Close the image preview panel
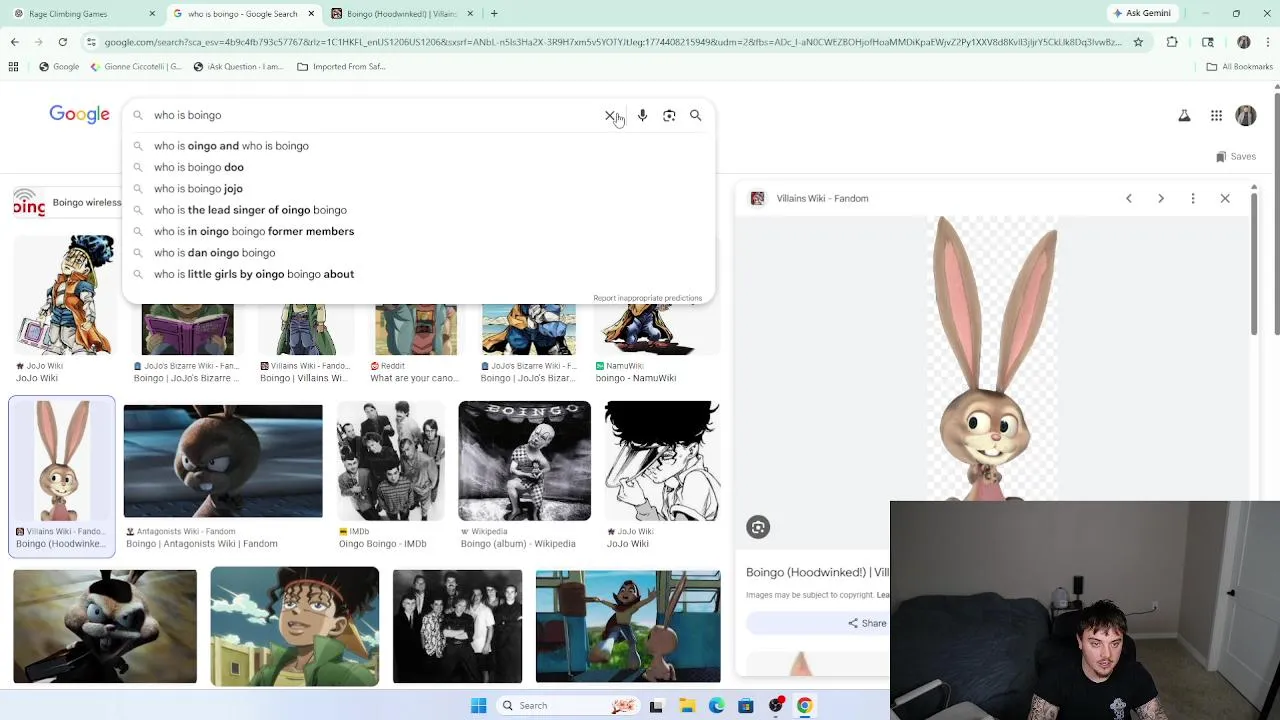1280x720 pixels. pos(1225,198)
